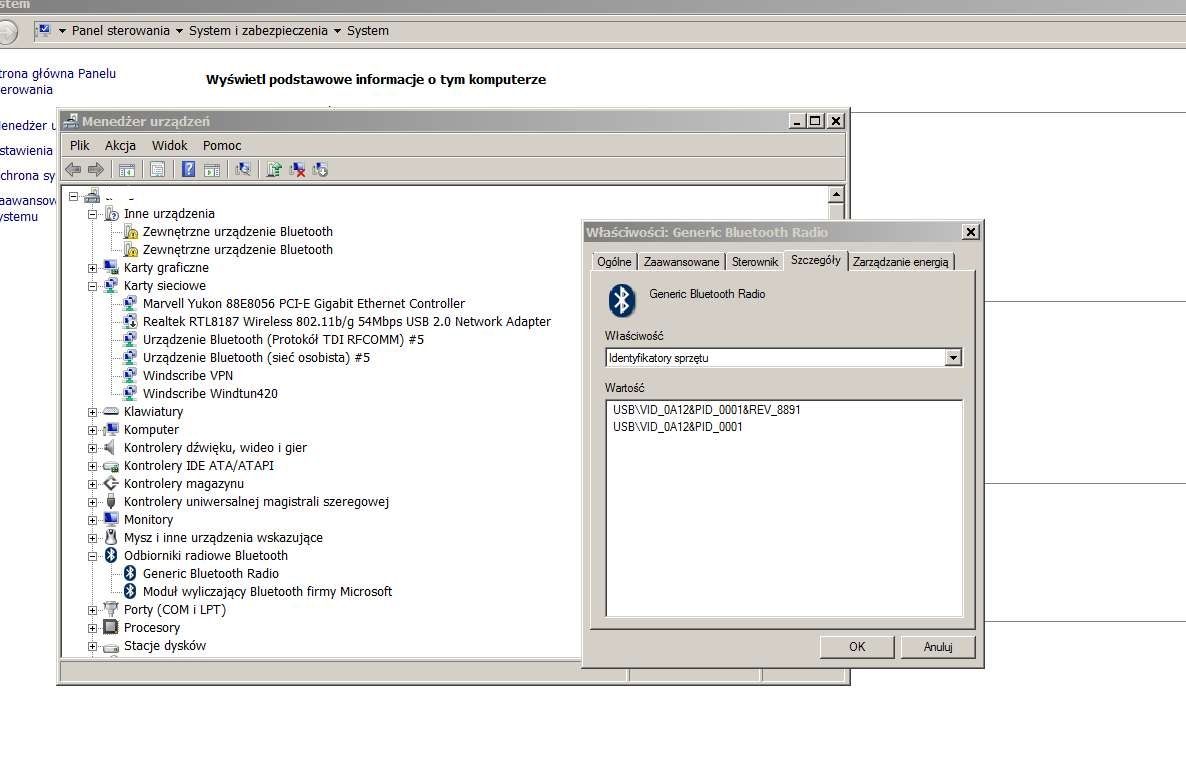Image resolution: width=1186 pixels, height=775 pixels.
Task: Select Urządzenie Bluetooth (sieć osobista) #5
Action: tap(256, 358)
